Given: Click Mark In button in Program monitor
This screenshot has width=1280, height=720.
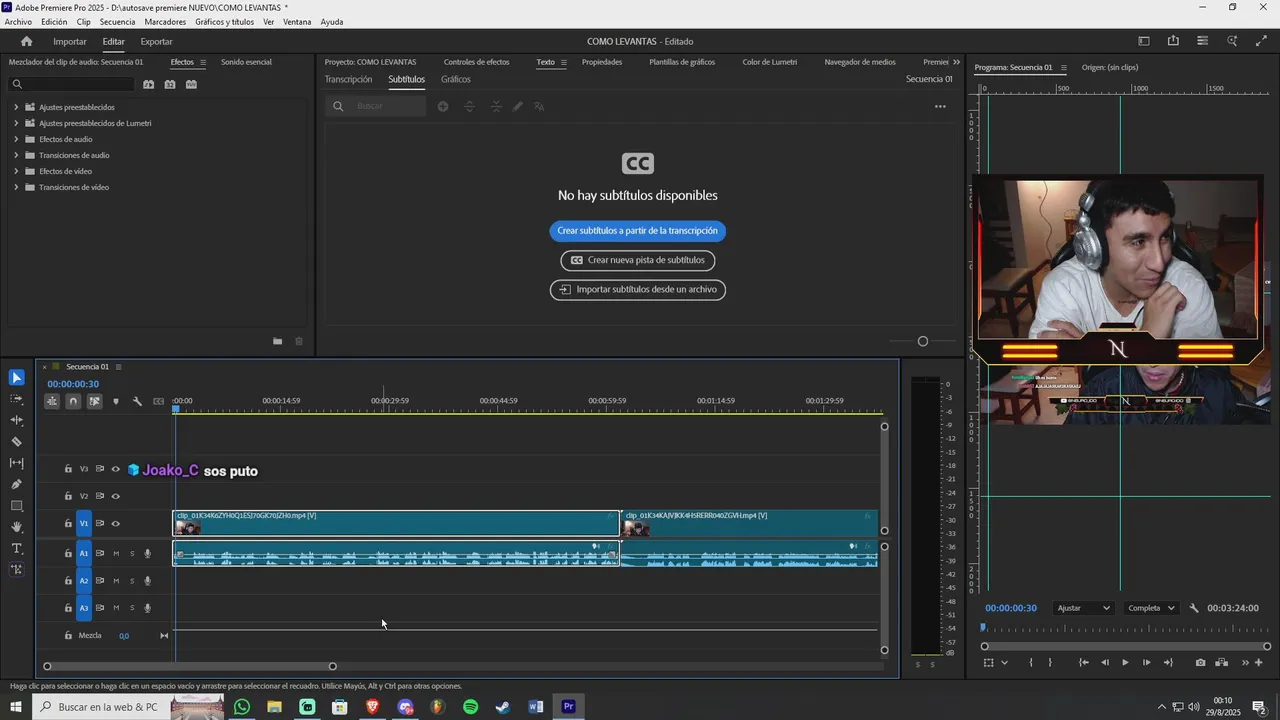Looking at the screenshot, I should 1031,662.
